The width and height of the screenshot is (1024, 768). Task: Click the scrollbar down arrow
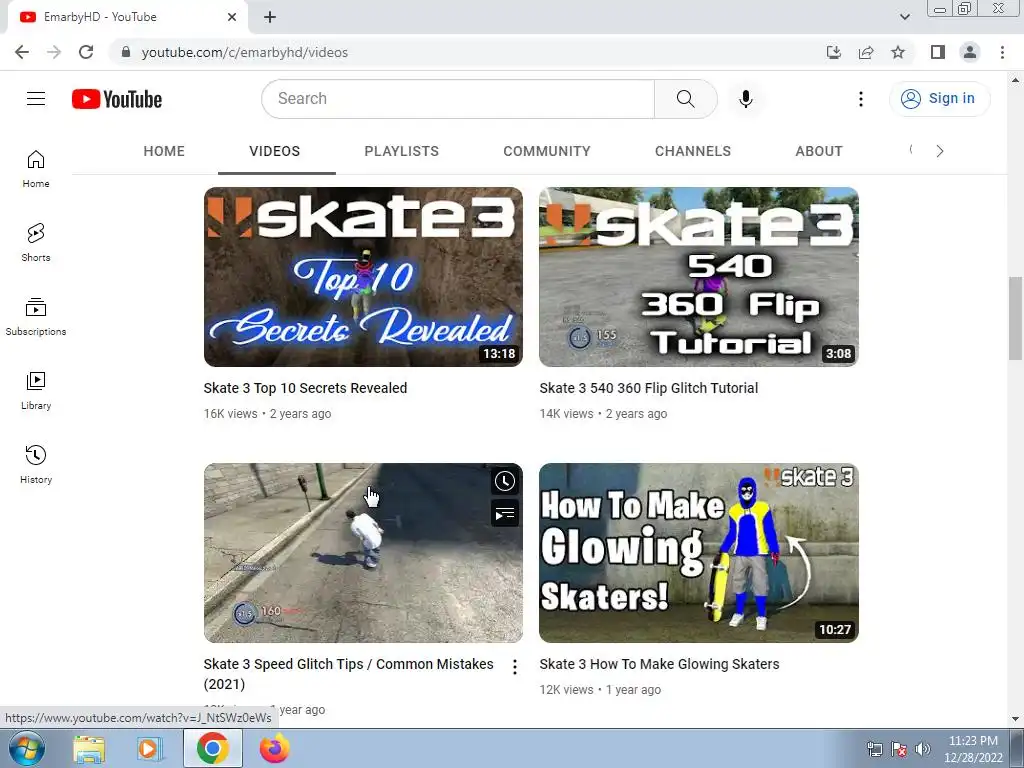tap(1015, 719)
